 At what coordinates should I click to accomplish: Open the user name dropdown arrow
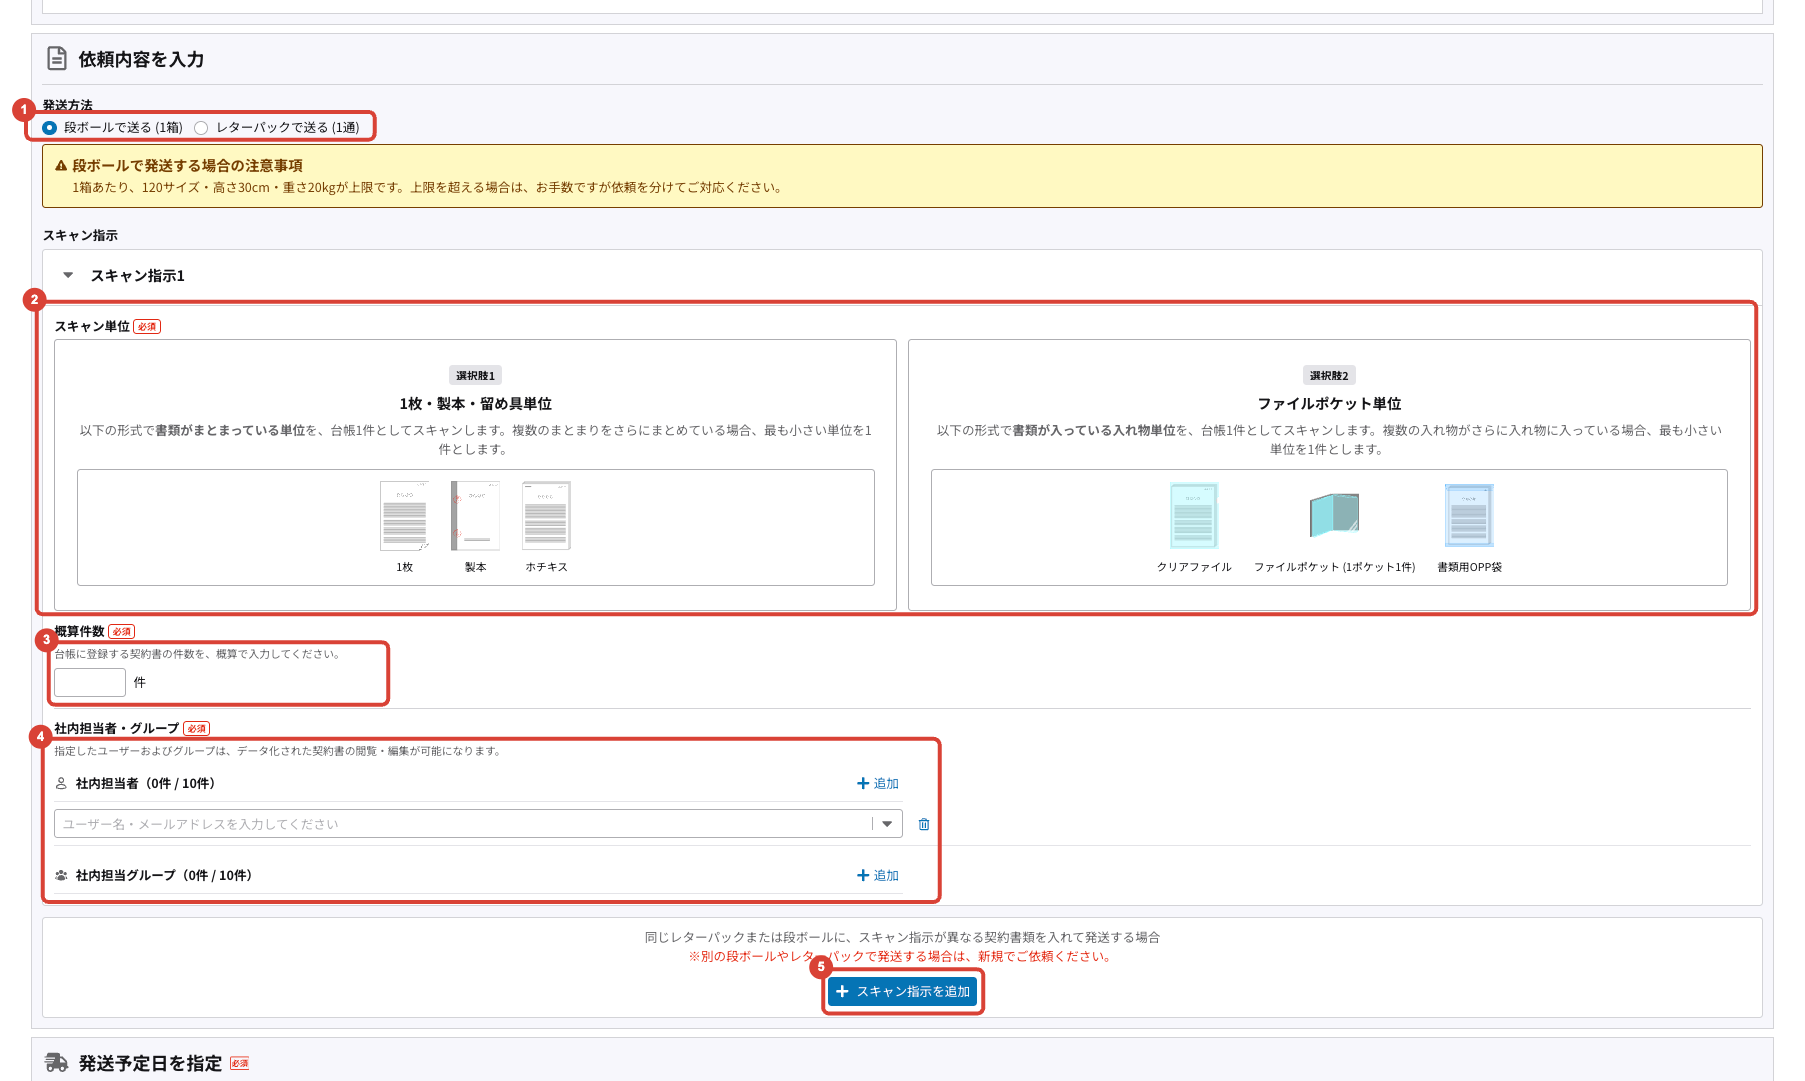(x=887, y=824)
